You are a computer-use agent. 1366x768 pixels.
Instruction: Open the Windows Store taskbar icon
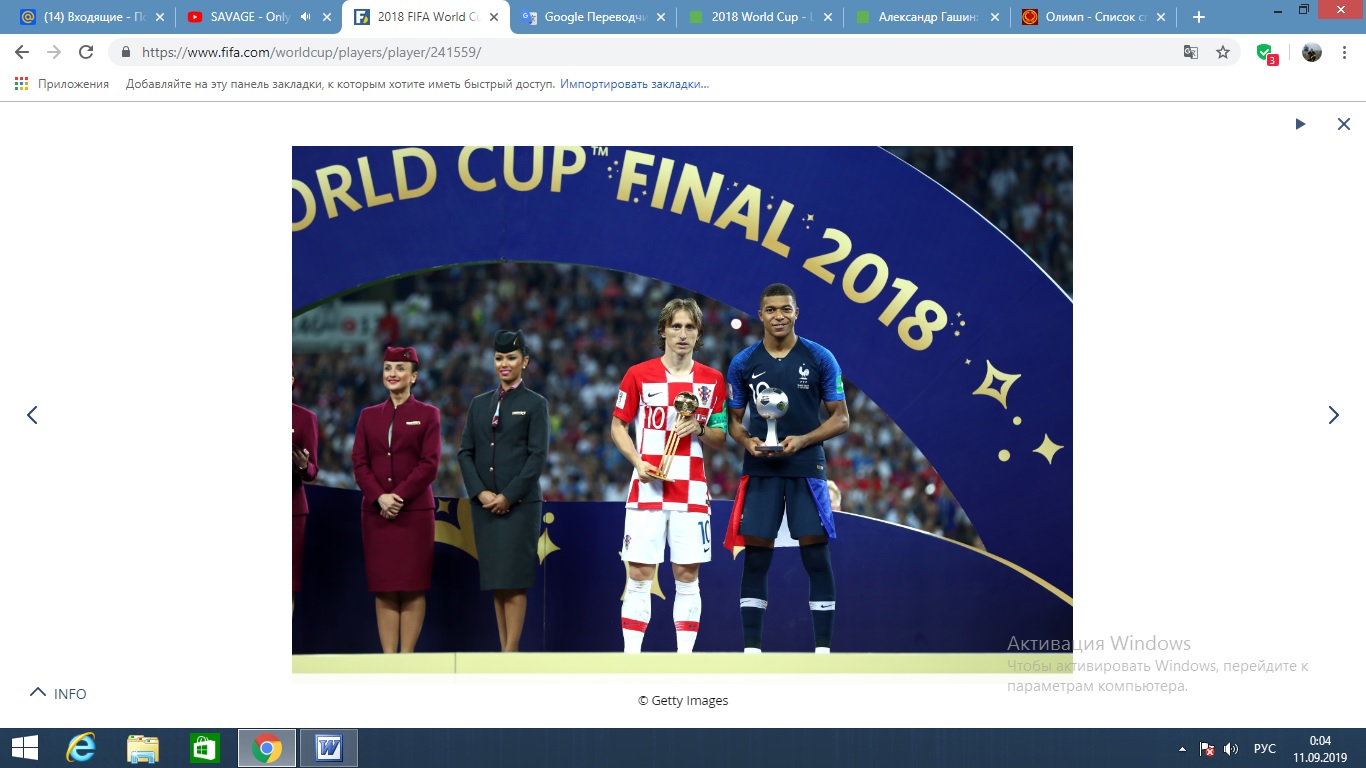204,748
